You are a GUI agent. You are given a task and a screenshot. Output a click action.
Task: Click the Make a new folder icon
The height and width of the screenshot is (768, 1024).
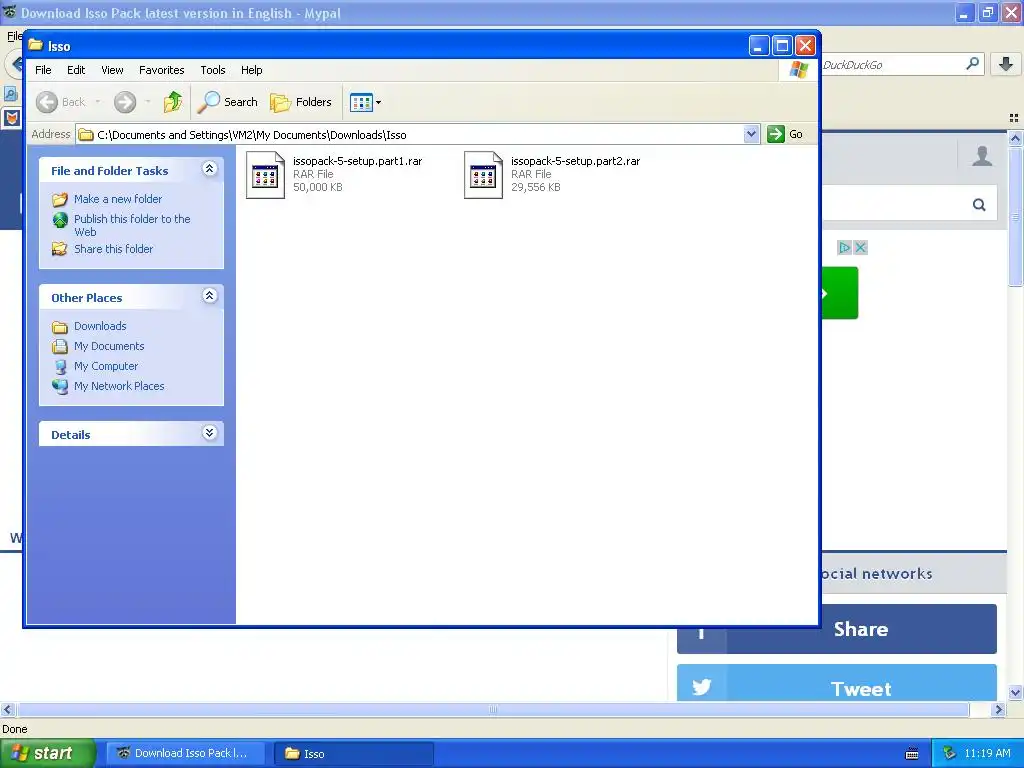tap(60, 199)
